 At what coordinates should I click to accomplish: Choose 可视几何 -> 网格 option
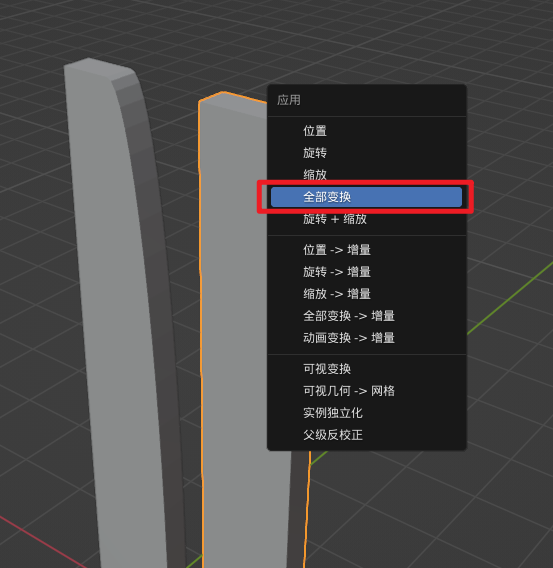point(366,391)
